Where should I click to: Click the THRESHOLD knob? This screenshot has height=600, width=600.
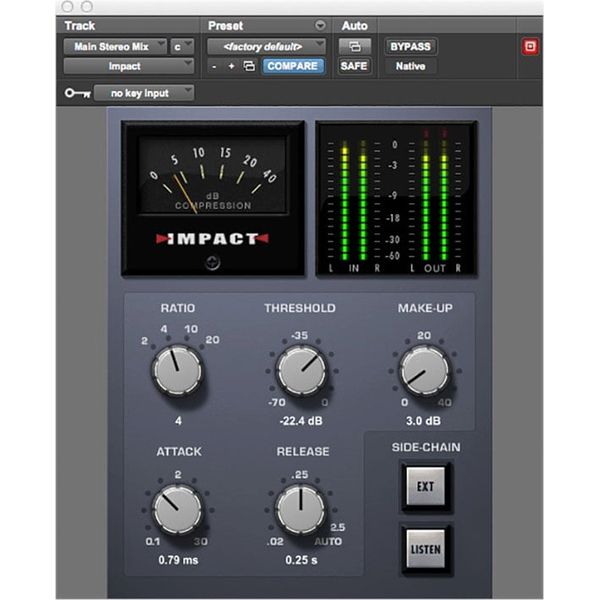point(301,371)
